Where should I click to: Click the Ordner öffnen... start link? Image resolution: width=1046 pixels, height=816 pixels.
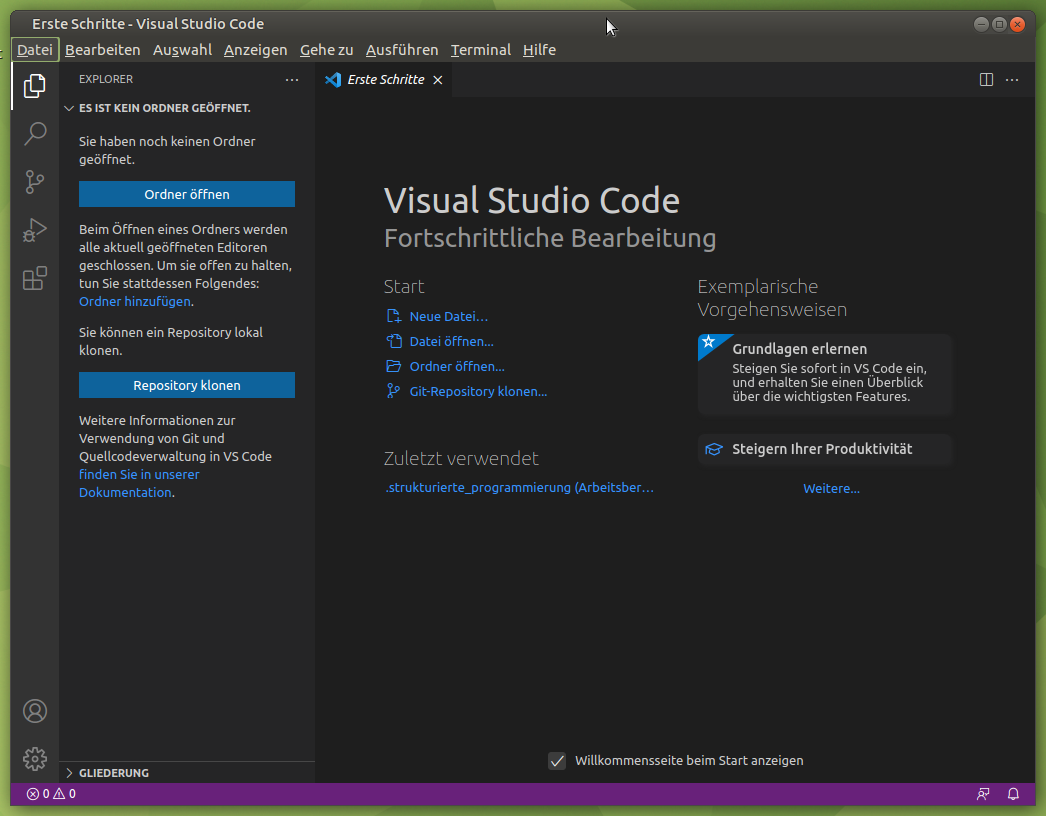click(x=457, y=366)
